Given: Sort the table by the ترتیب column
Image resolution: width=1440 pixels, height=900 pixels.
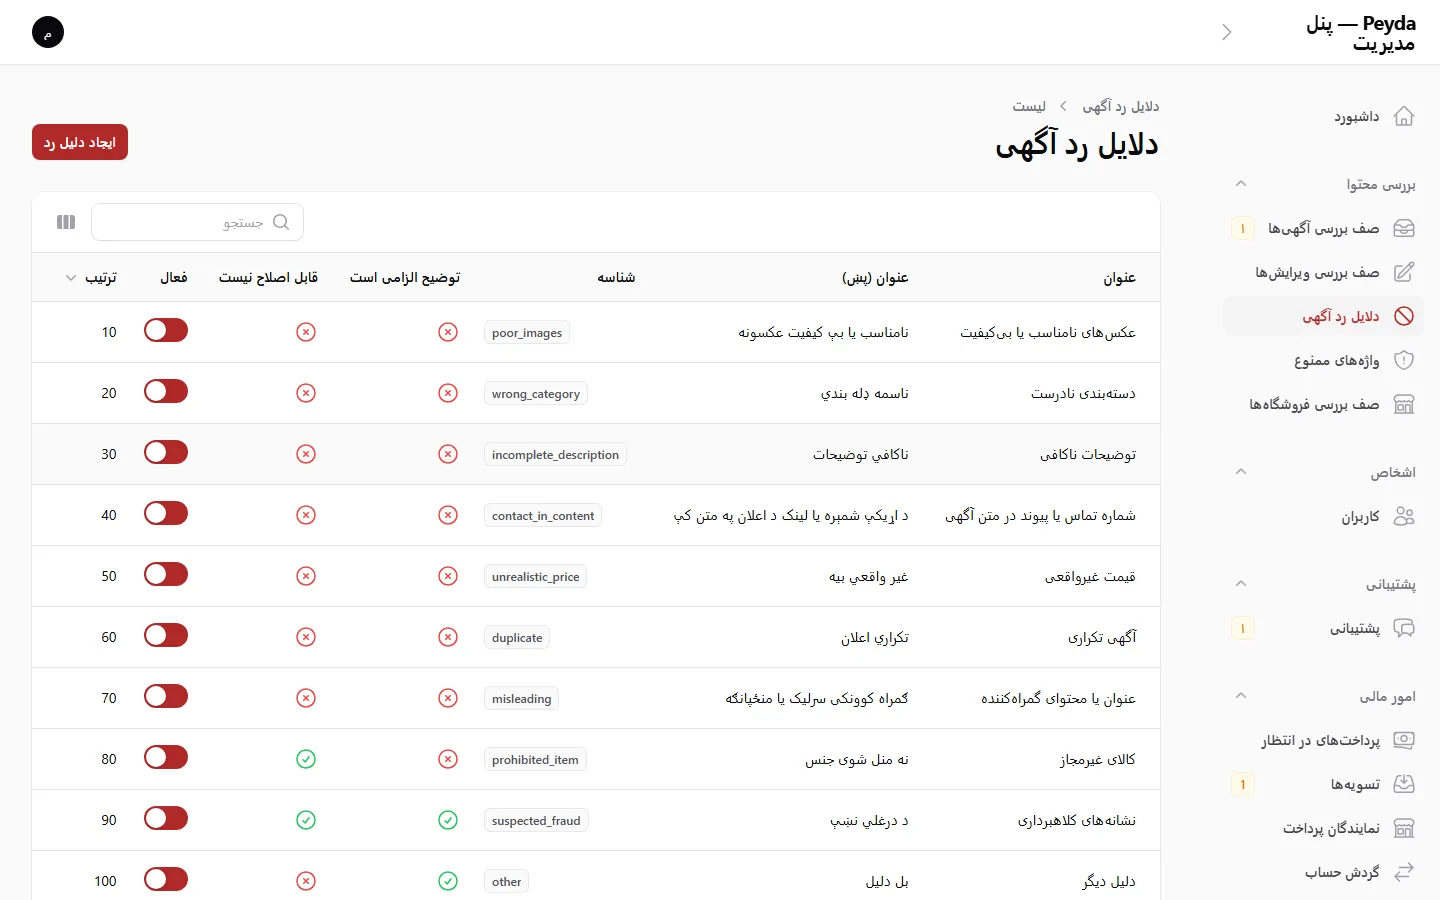Looking at the screenshot, I should click(x=91, y=277).
